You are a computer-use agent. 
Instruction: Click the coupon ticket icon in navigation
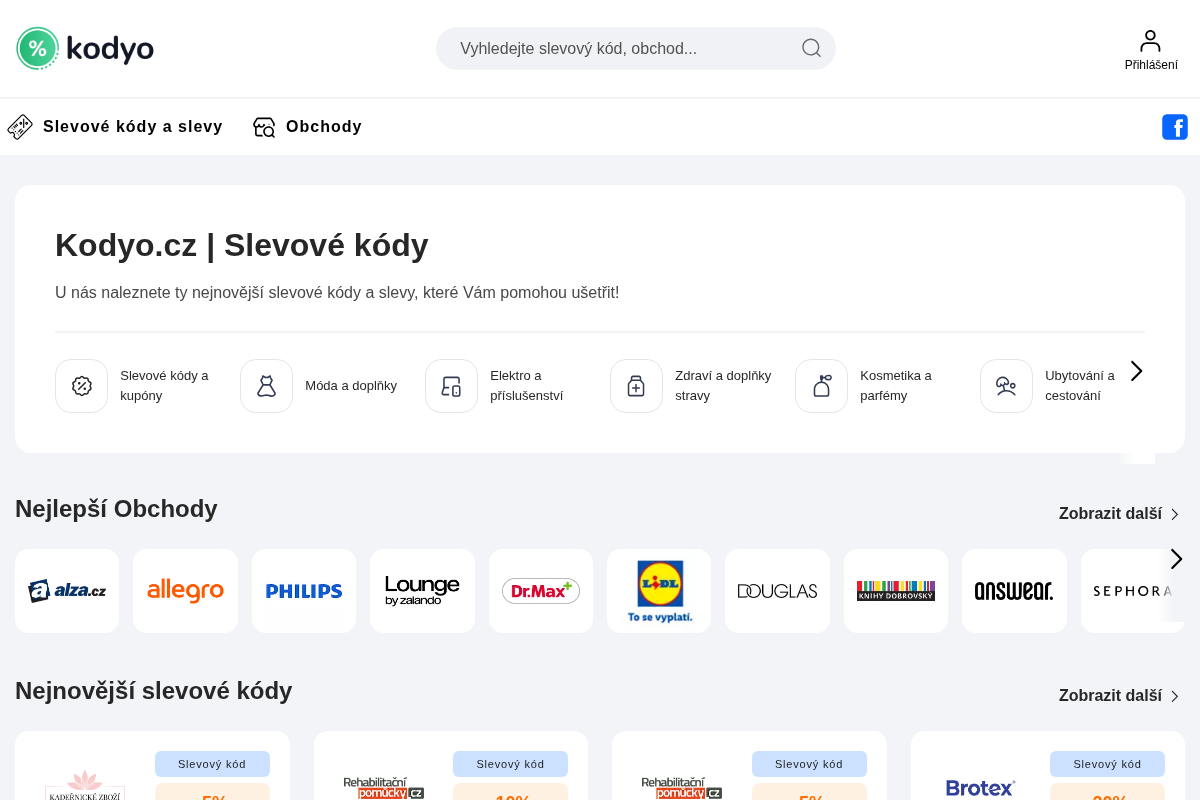pyautogui.click(x=20, y=127)
